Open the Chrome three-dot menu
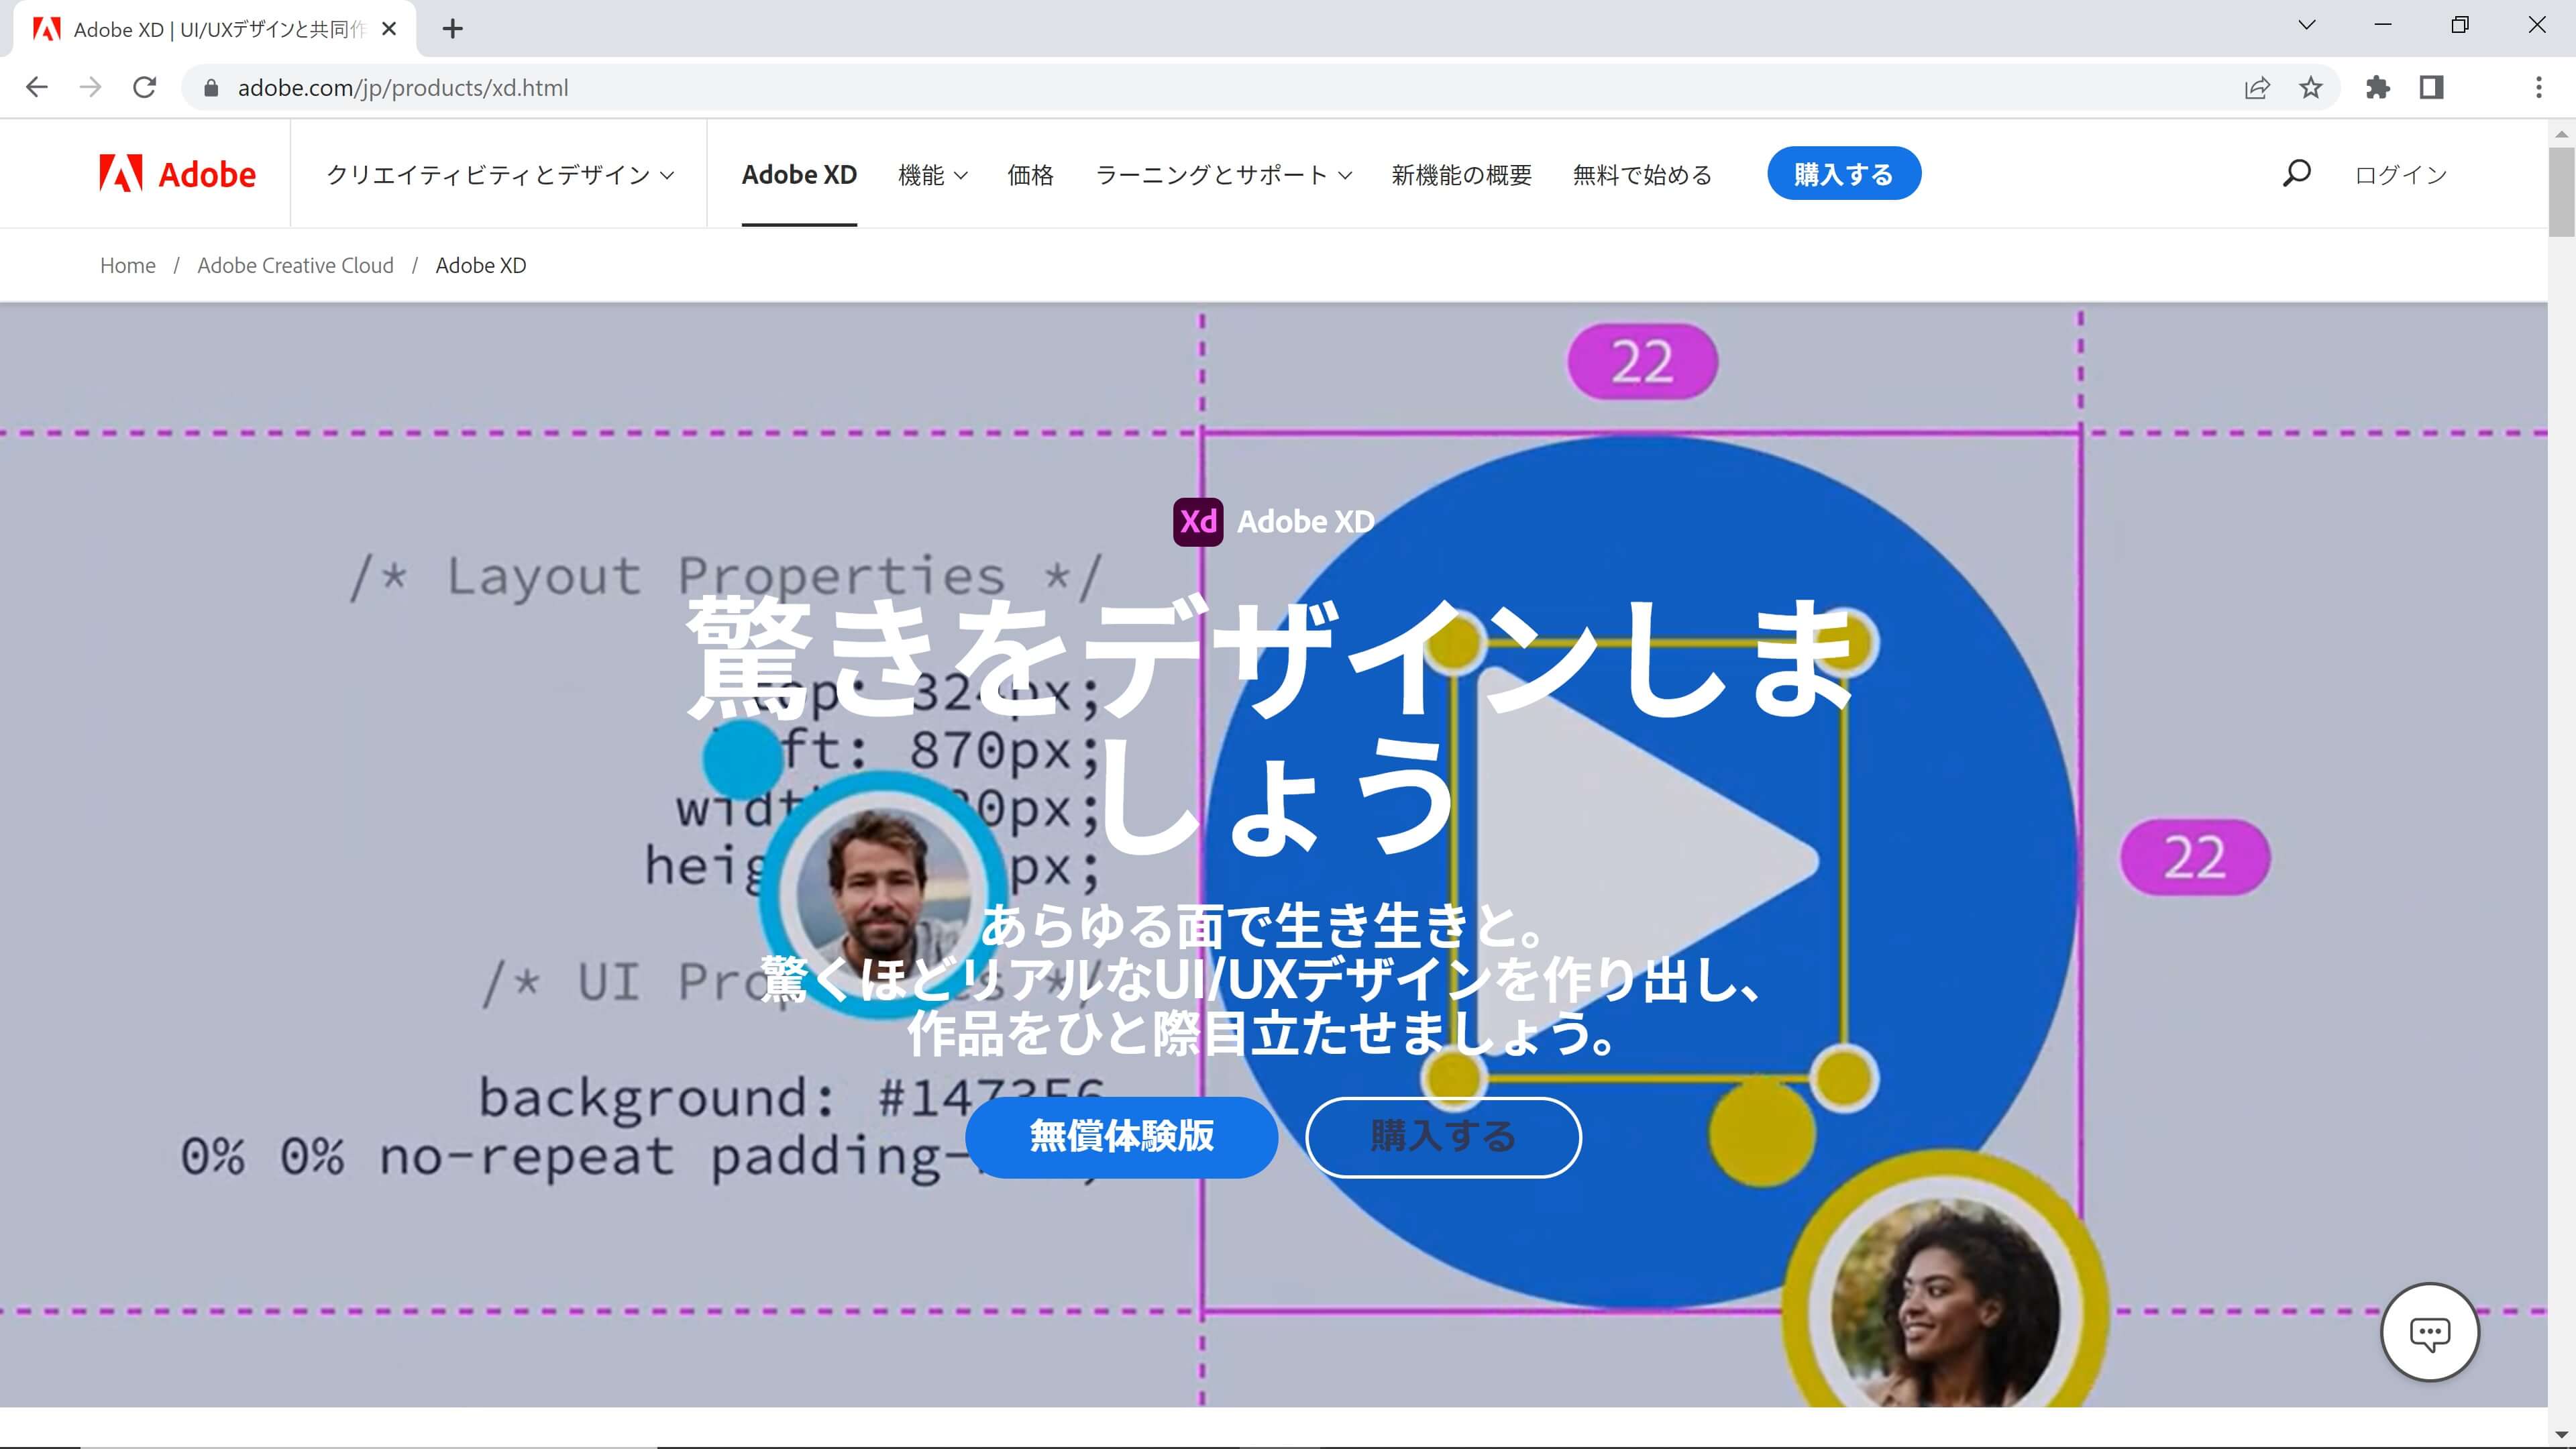Viewport: 2576px width, 1449px height. (2538, 87)
